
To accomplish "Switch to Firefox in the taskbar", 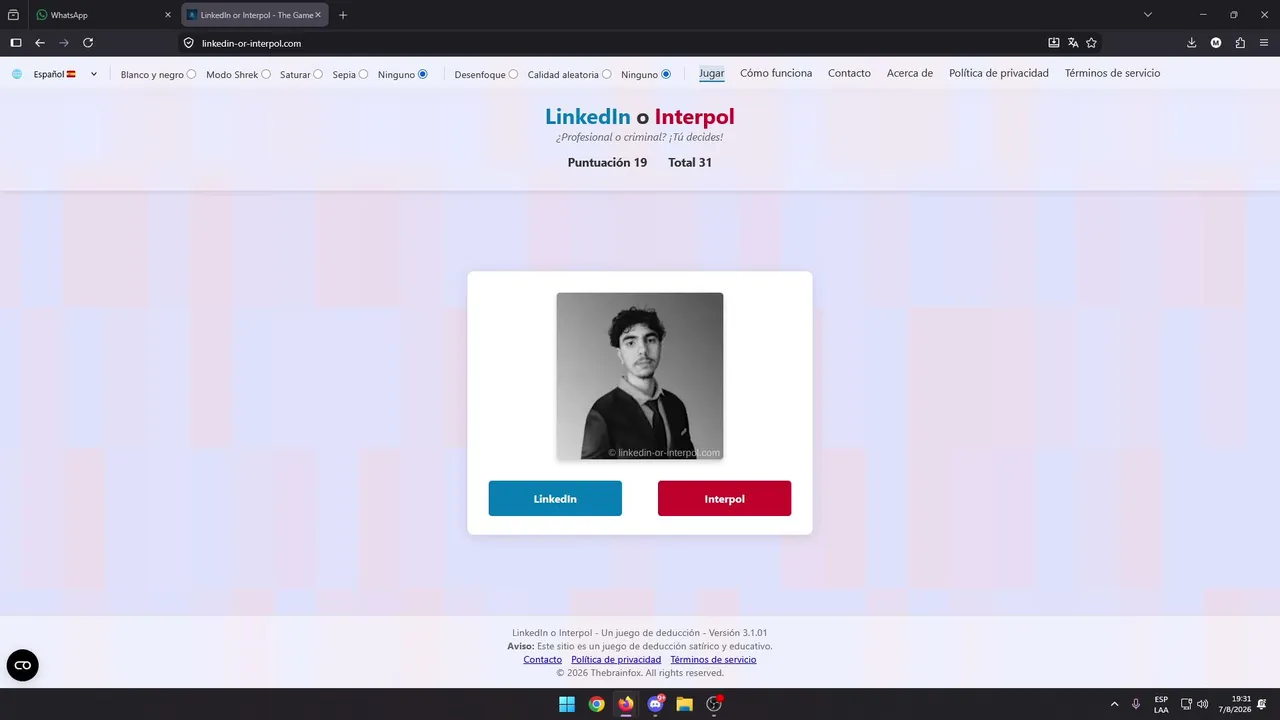I will coord(626,704).
